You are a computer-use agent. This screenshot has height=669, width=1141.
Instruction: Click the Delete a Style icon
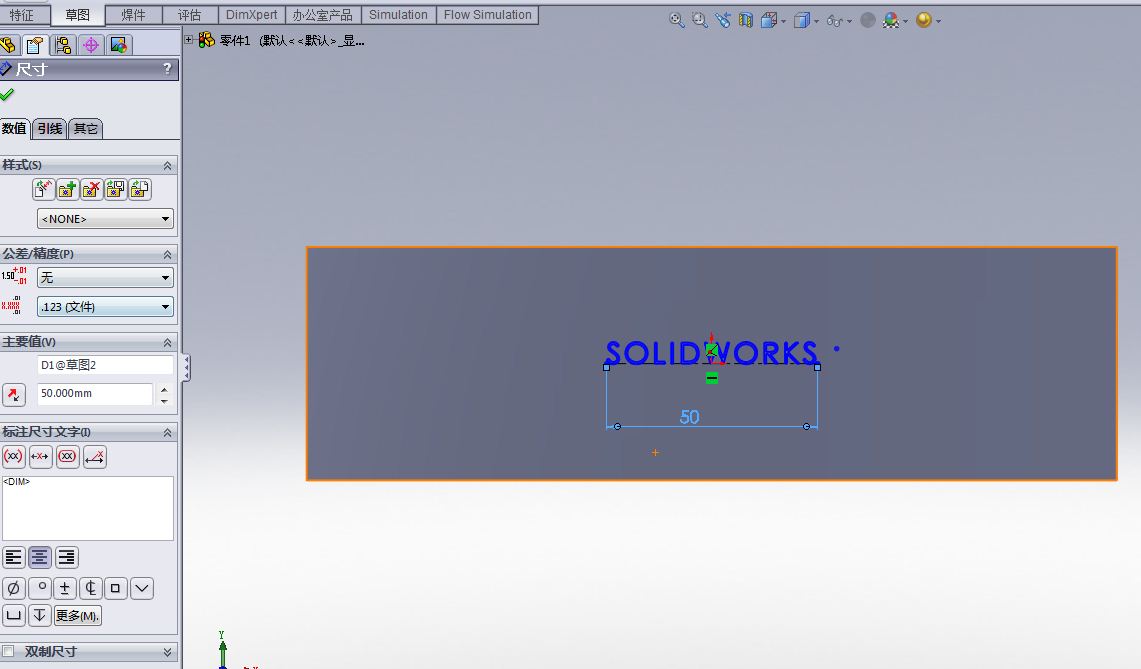[x=91, y=189]
